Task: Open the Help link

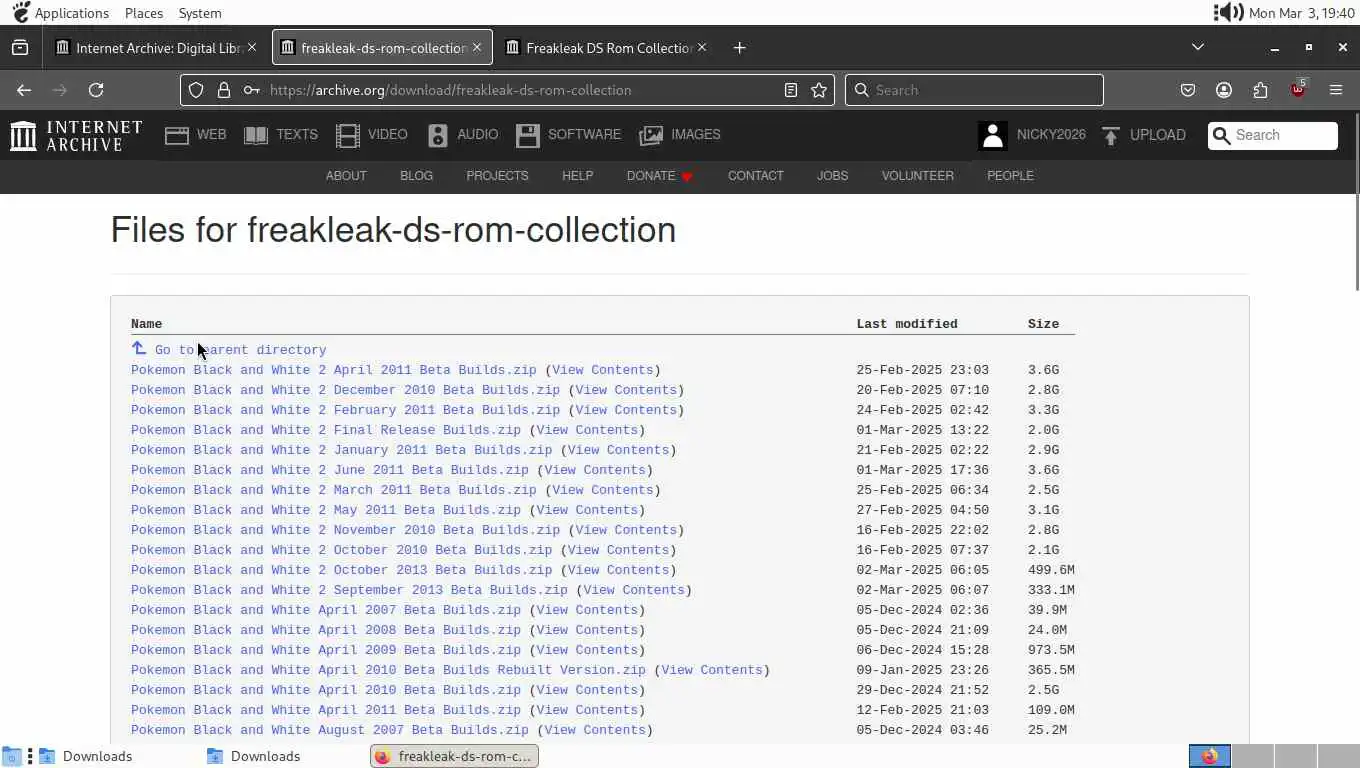Action: [577, 176]
